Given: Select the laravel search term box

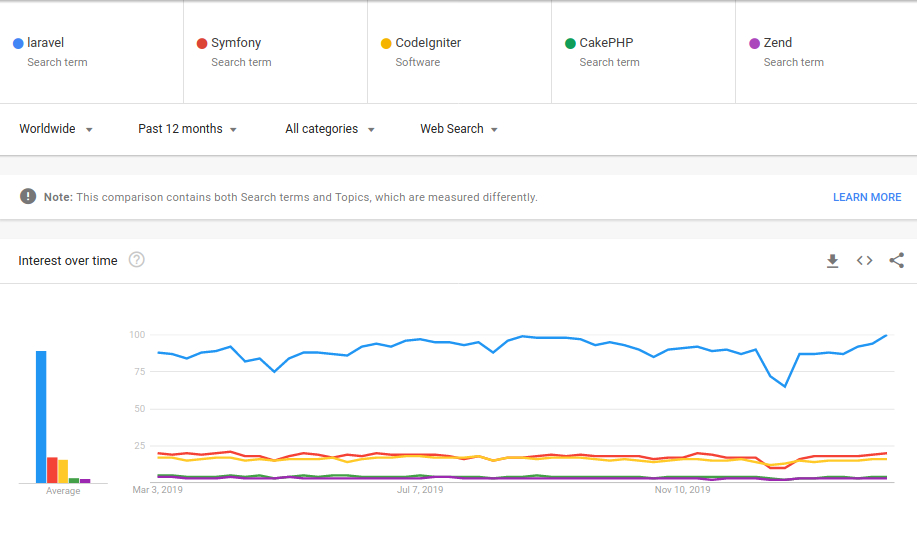Looking at the screenshot, I should coord(91,52).
